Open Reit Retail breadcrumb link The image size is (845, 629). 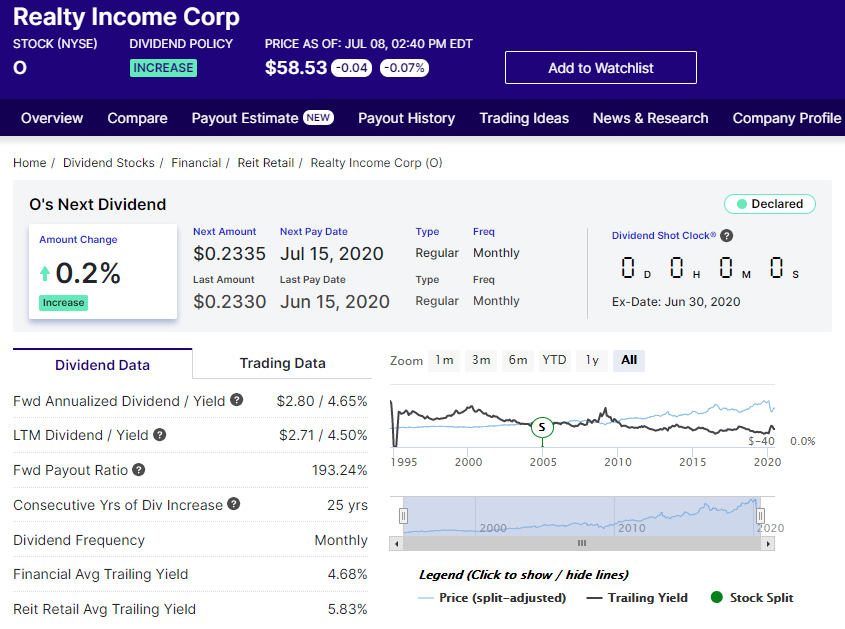(x=266, y=163)
